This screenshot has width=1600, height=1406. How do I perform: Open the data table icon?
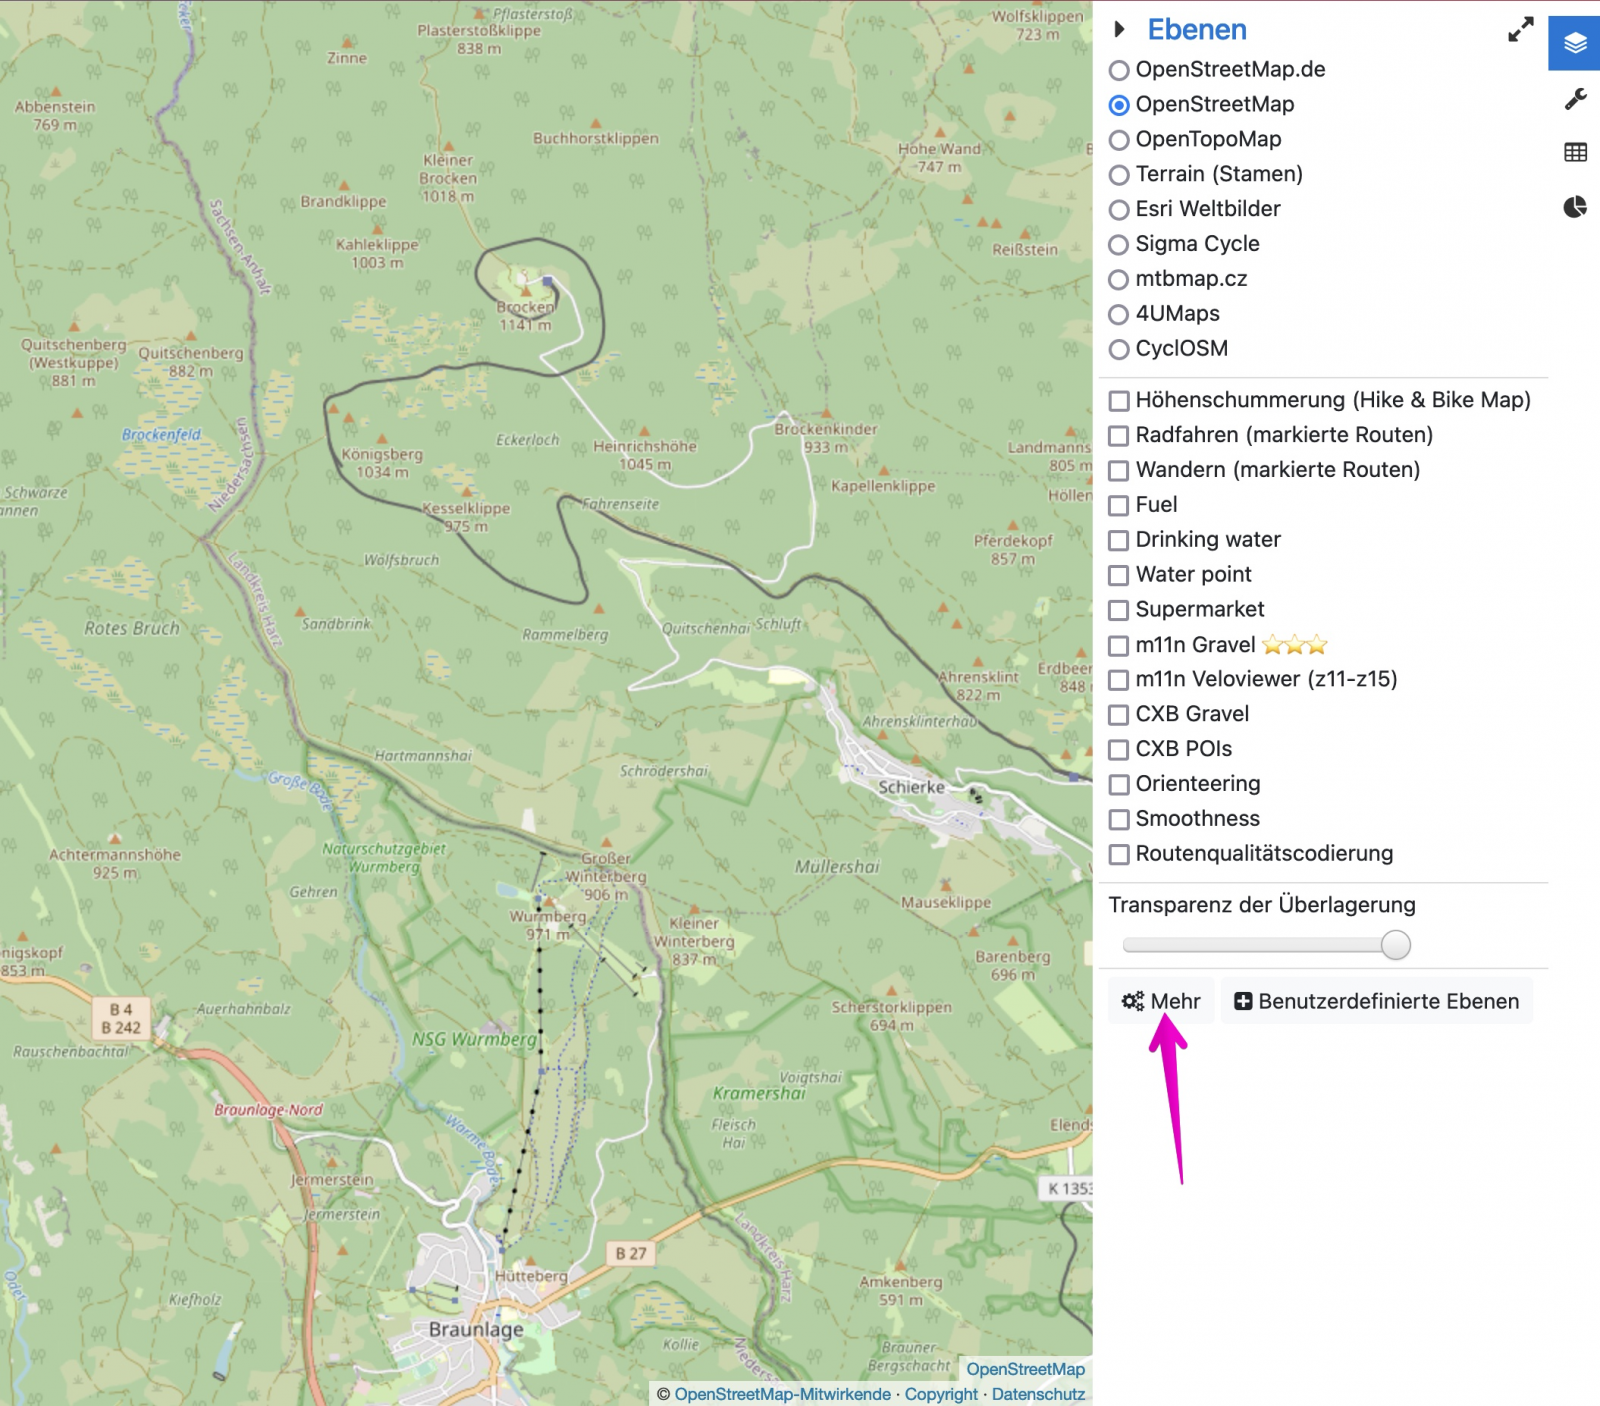pos(1575,153)
